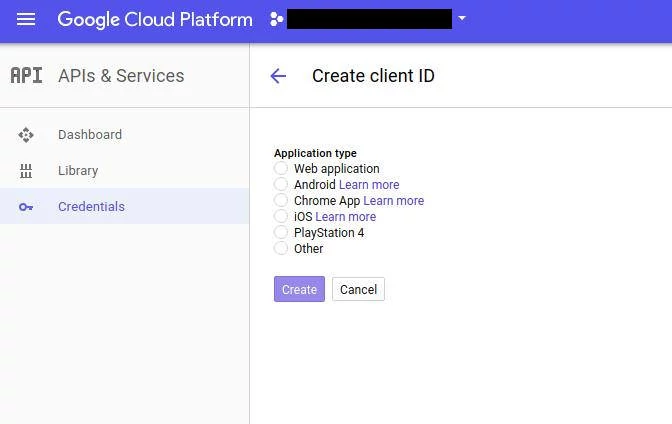Click the redacted project name field
672x424 pixels.
(369, 19)
